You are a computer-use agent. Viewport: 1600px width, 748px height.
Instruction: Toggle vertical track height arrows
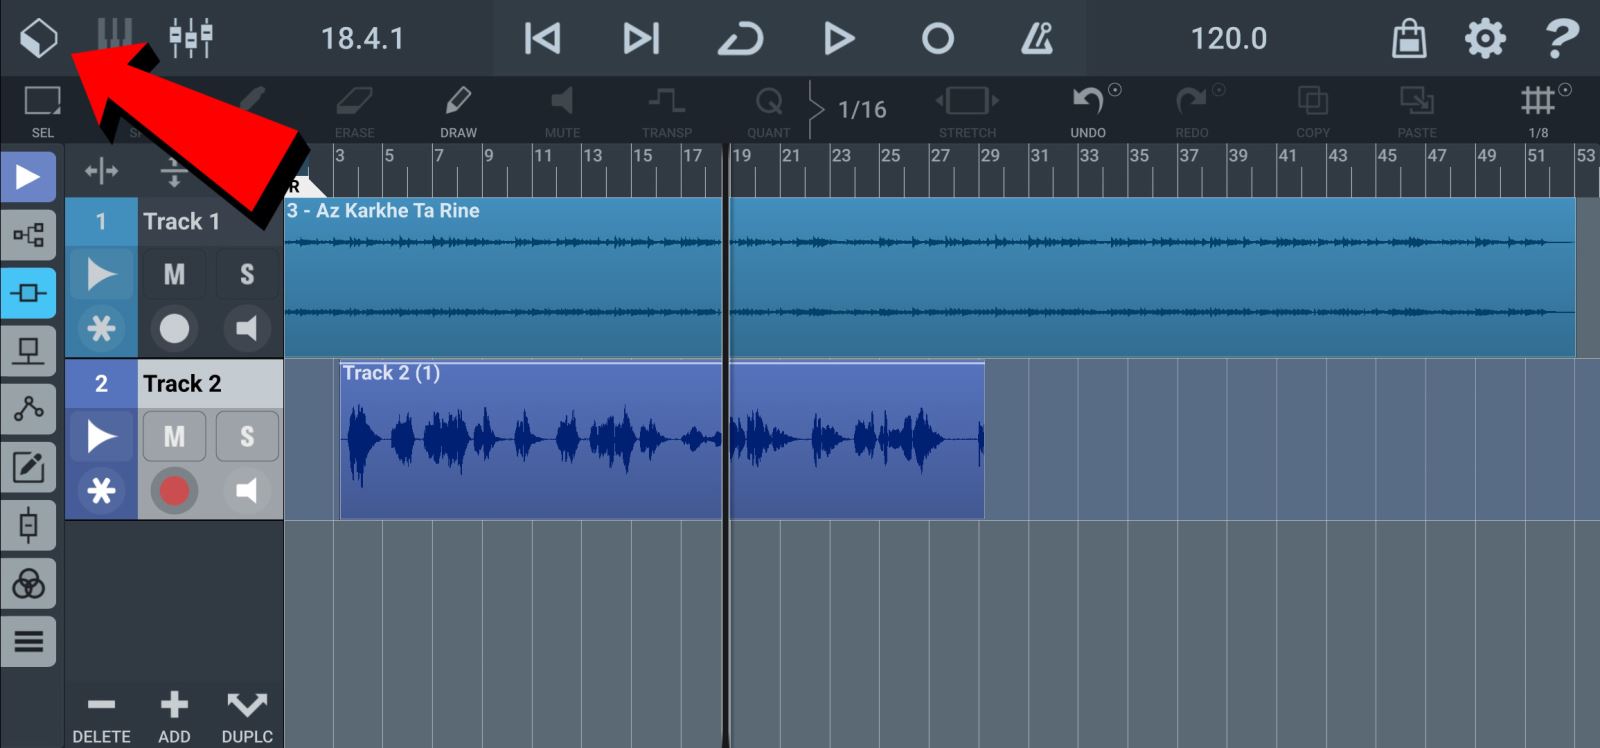click(x=174, y=172)
